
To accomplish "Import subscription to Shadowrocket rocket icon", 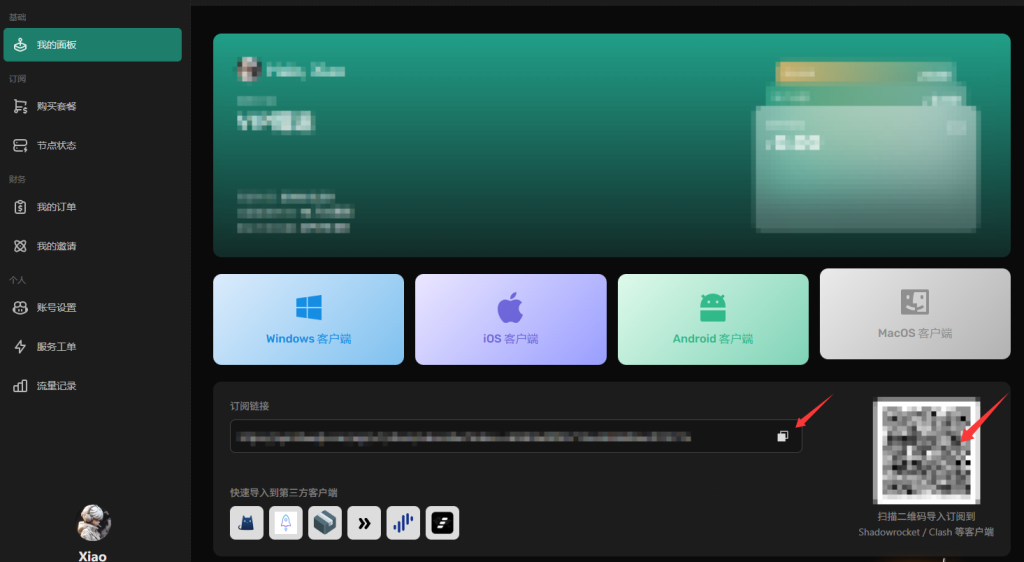I will point(286,523).
